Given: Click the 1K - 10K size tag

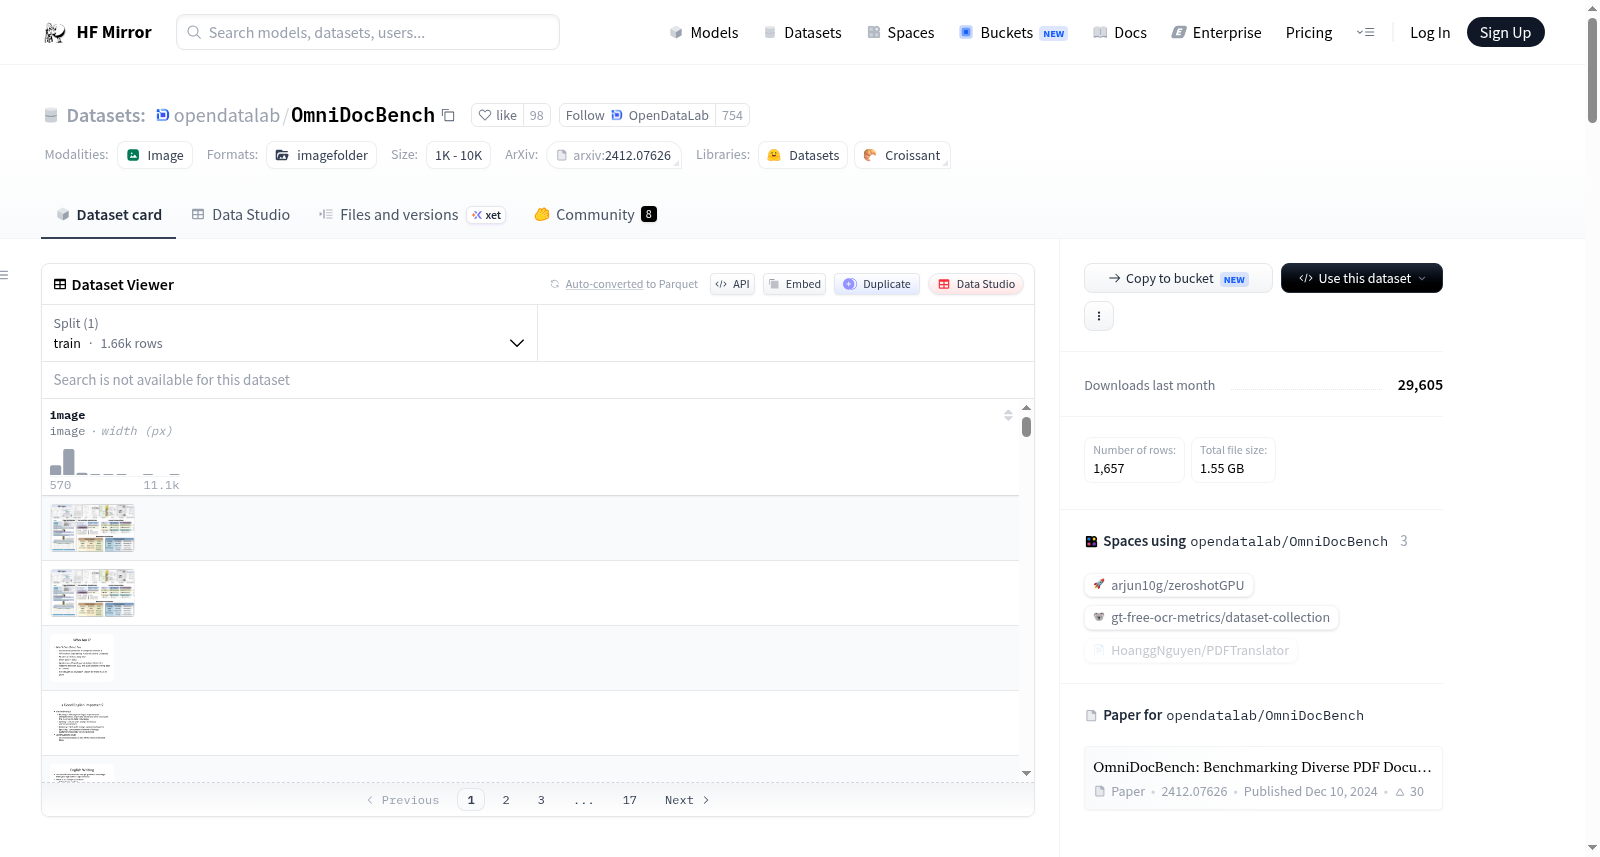Looking at the screenshot, I should [458, 156].
